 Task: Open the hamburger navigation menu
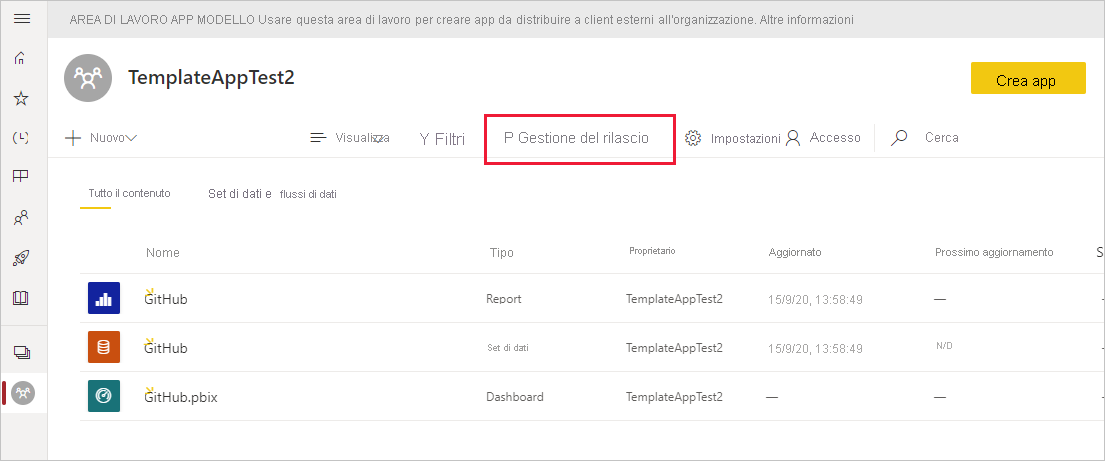pos(22,18)
